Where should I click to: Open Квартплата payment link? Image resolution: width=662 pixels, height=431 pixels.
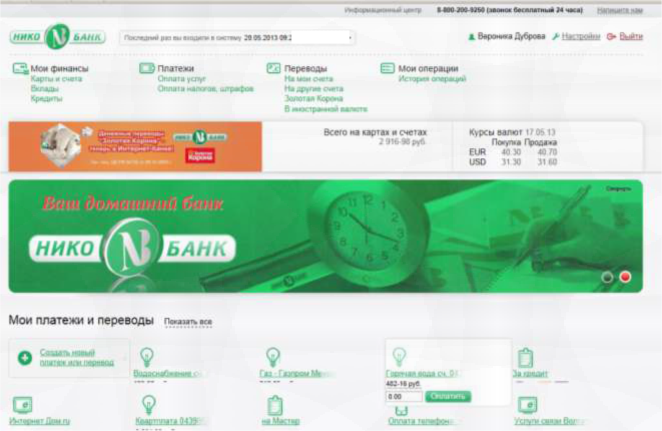point(171,421)
